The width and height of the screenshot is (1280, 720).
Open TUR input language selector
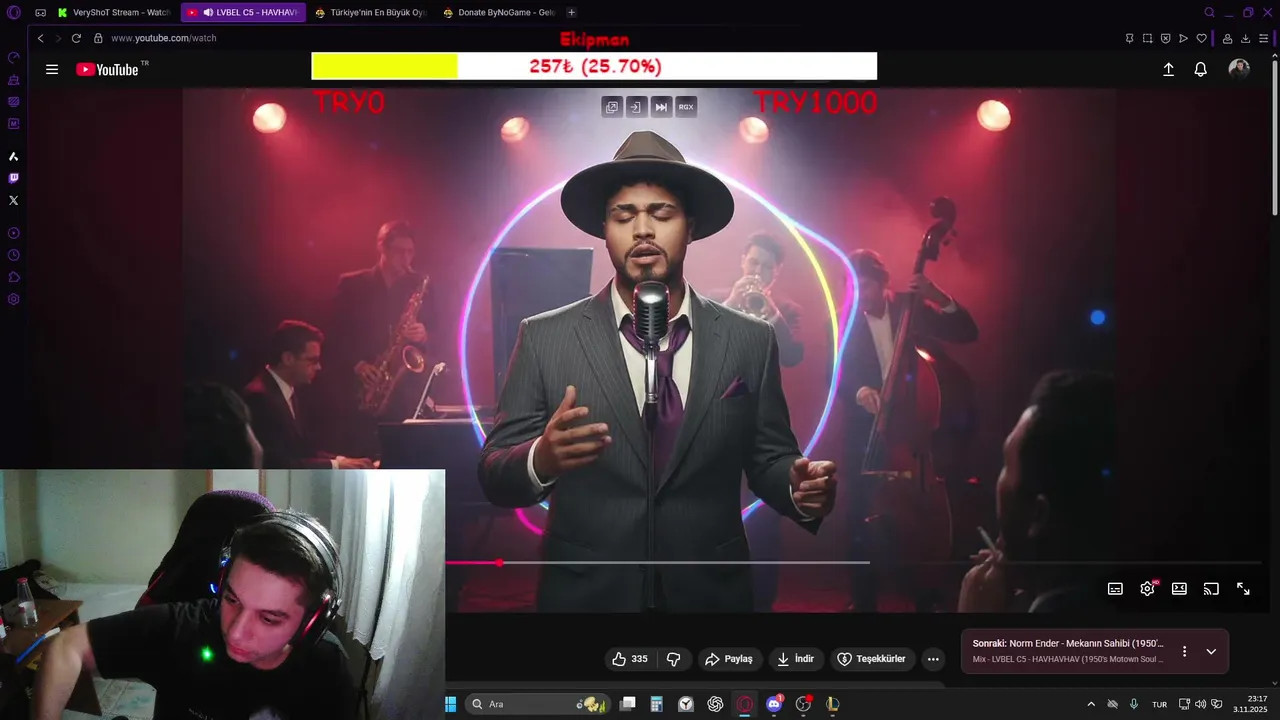click(x=1159, y=704)
